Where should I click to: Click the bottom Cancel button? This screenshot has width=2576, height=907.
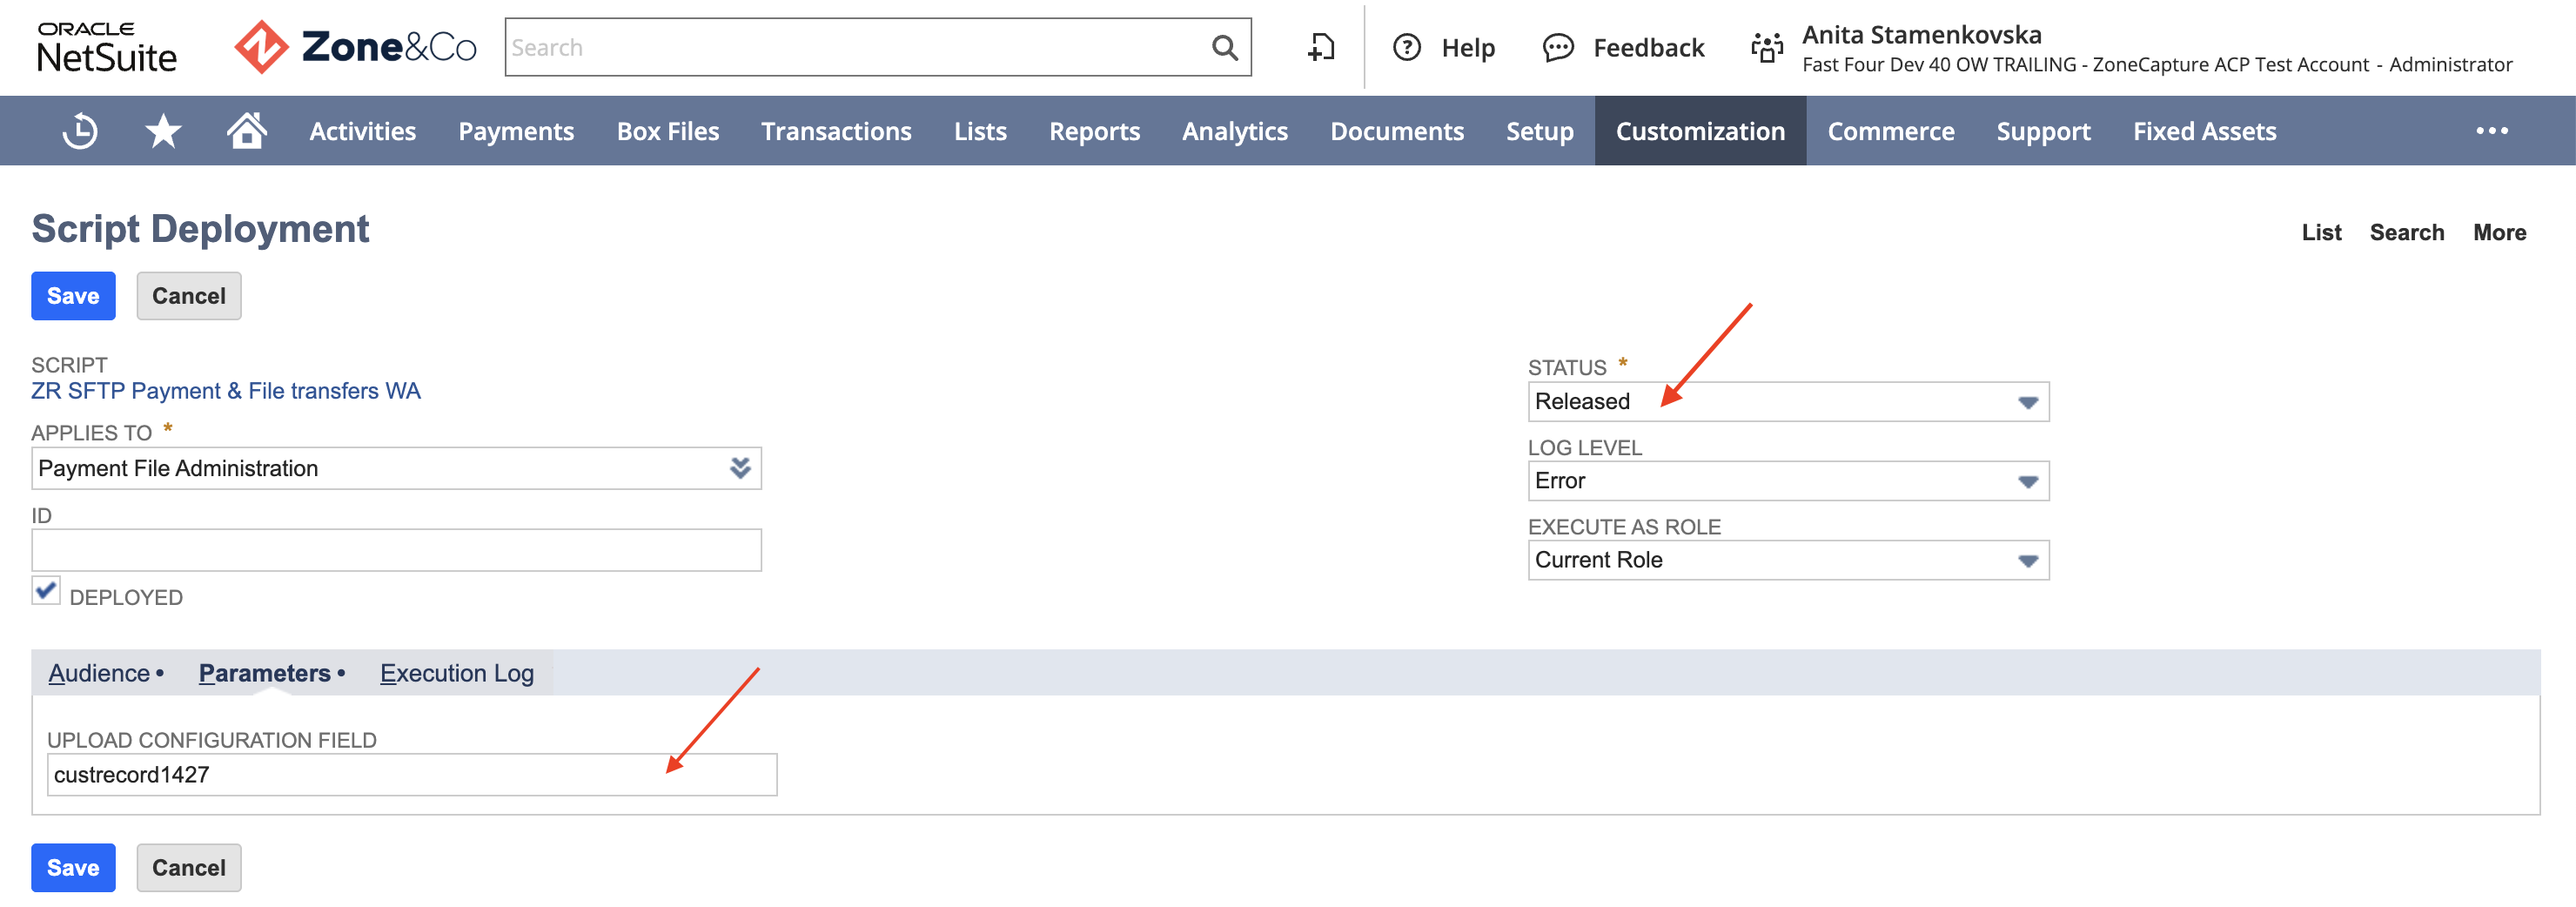[x=188, y=867]
